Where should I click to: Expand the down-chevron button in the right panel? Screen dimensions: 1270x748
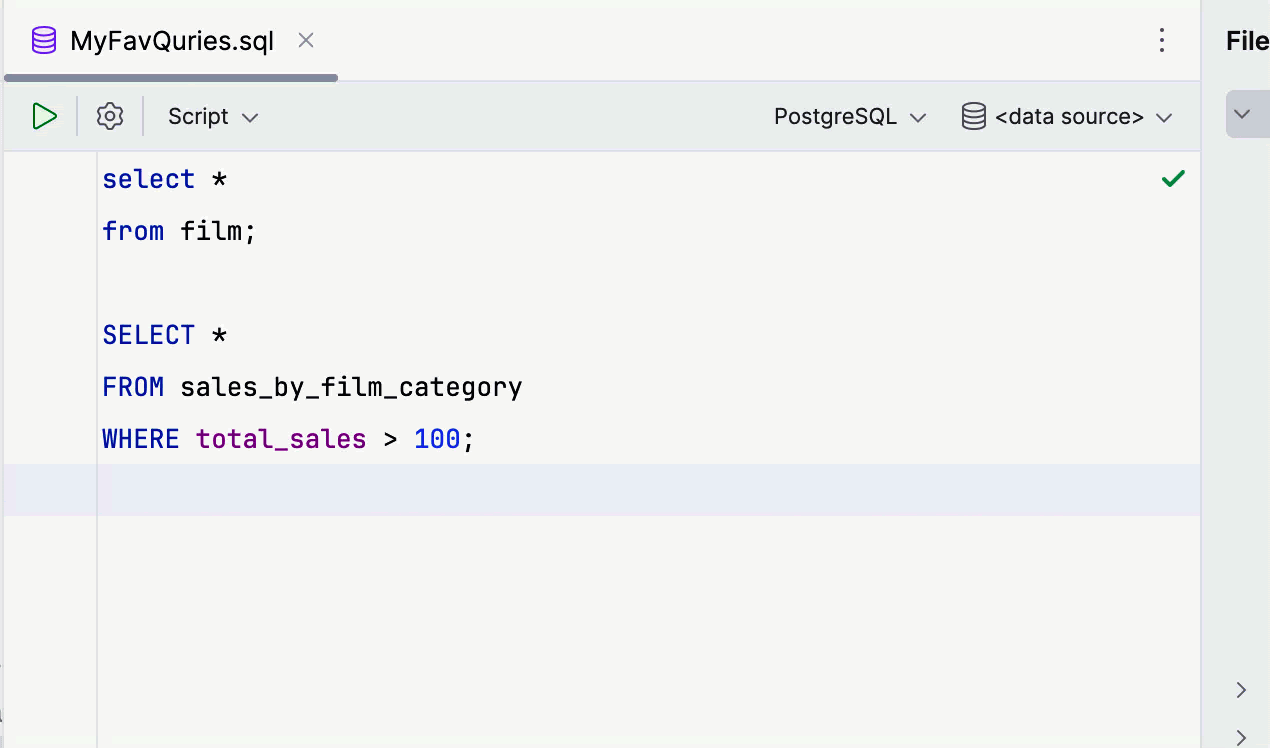coord(1243,114)
